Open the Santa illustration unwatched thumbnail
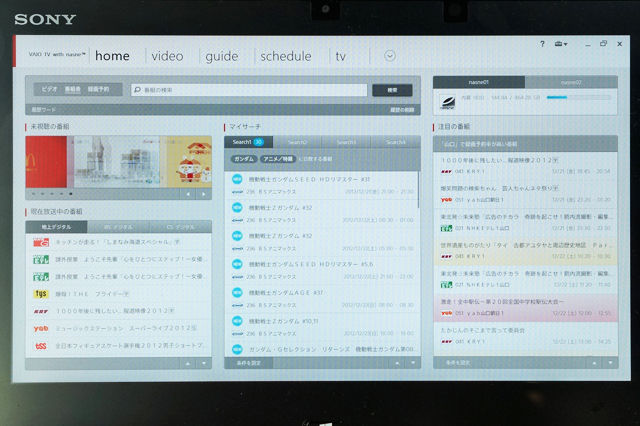Screen dimensions: 640x426 pyautogui.click(x=189, y=162)
